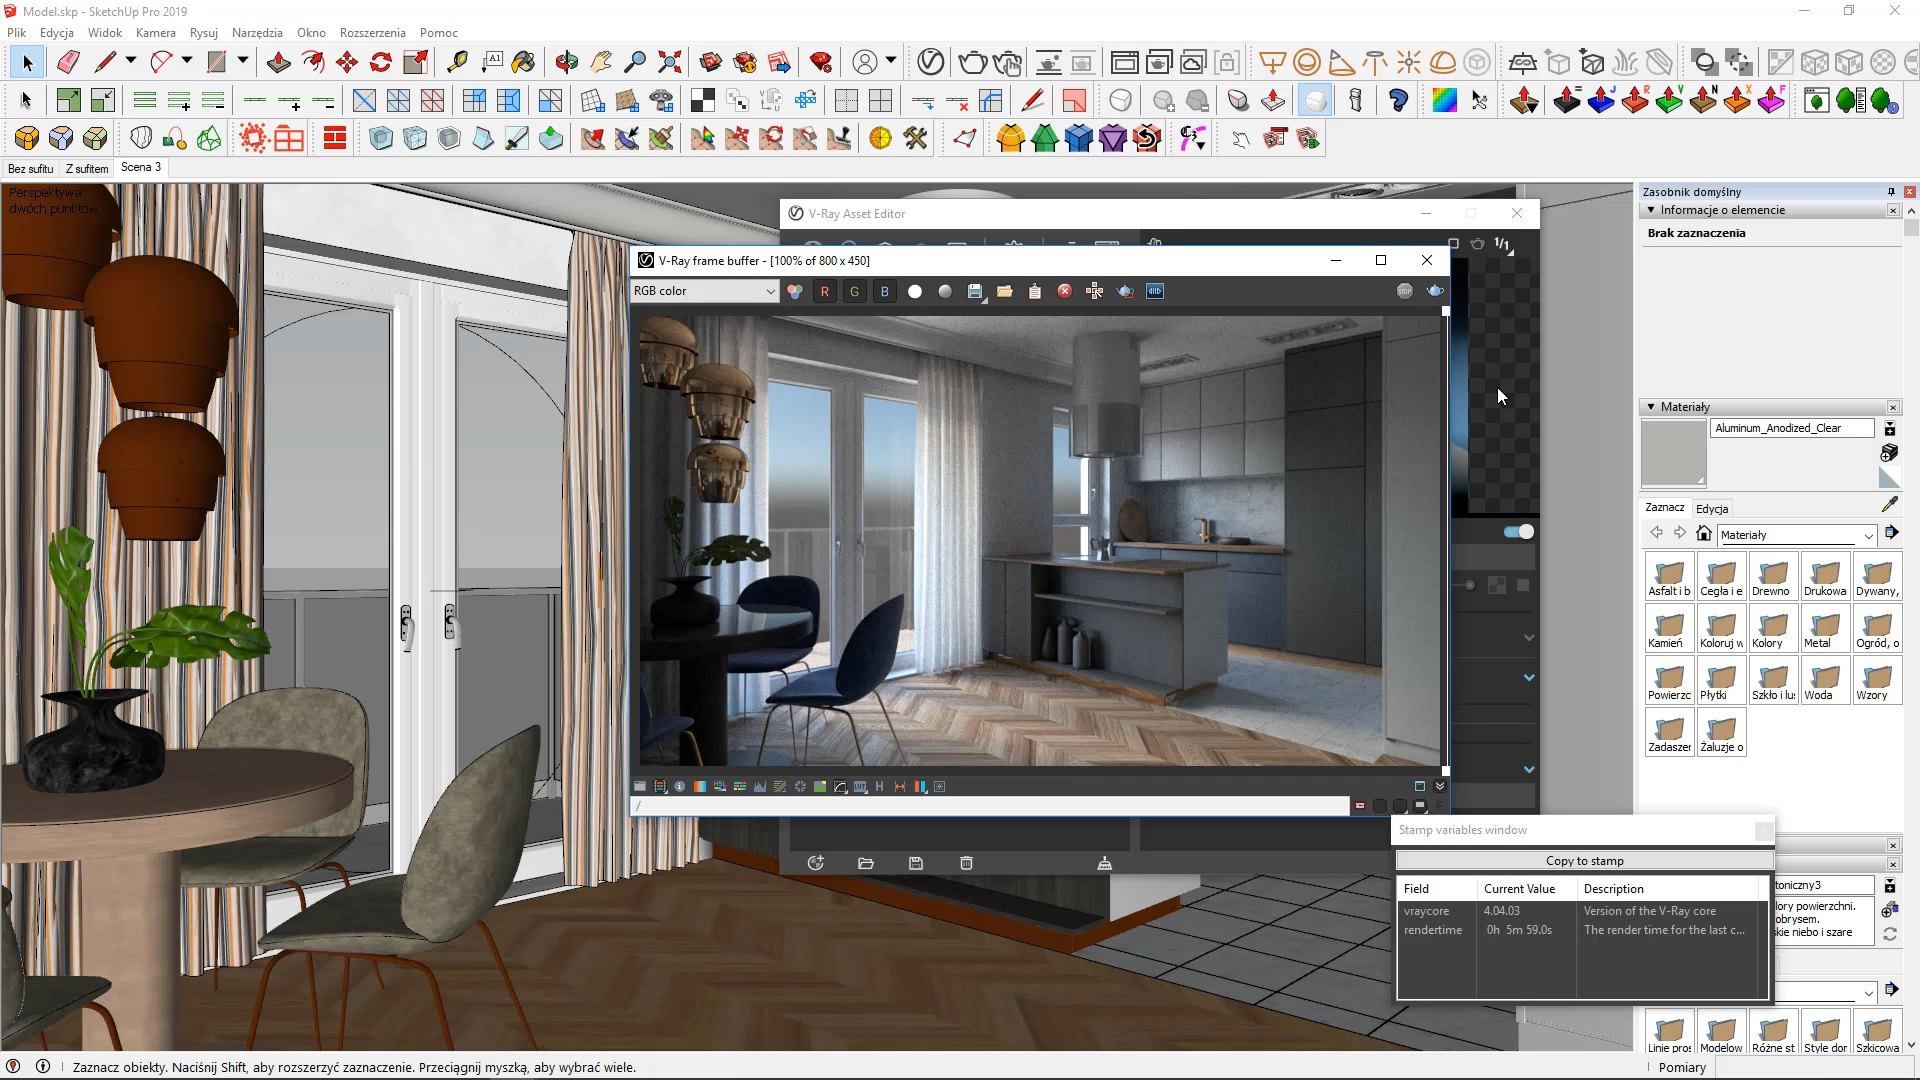Enable the R channel filter button
This screenshot has height=1080, width=1920.
pos(824,291)
